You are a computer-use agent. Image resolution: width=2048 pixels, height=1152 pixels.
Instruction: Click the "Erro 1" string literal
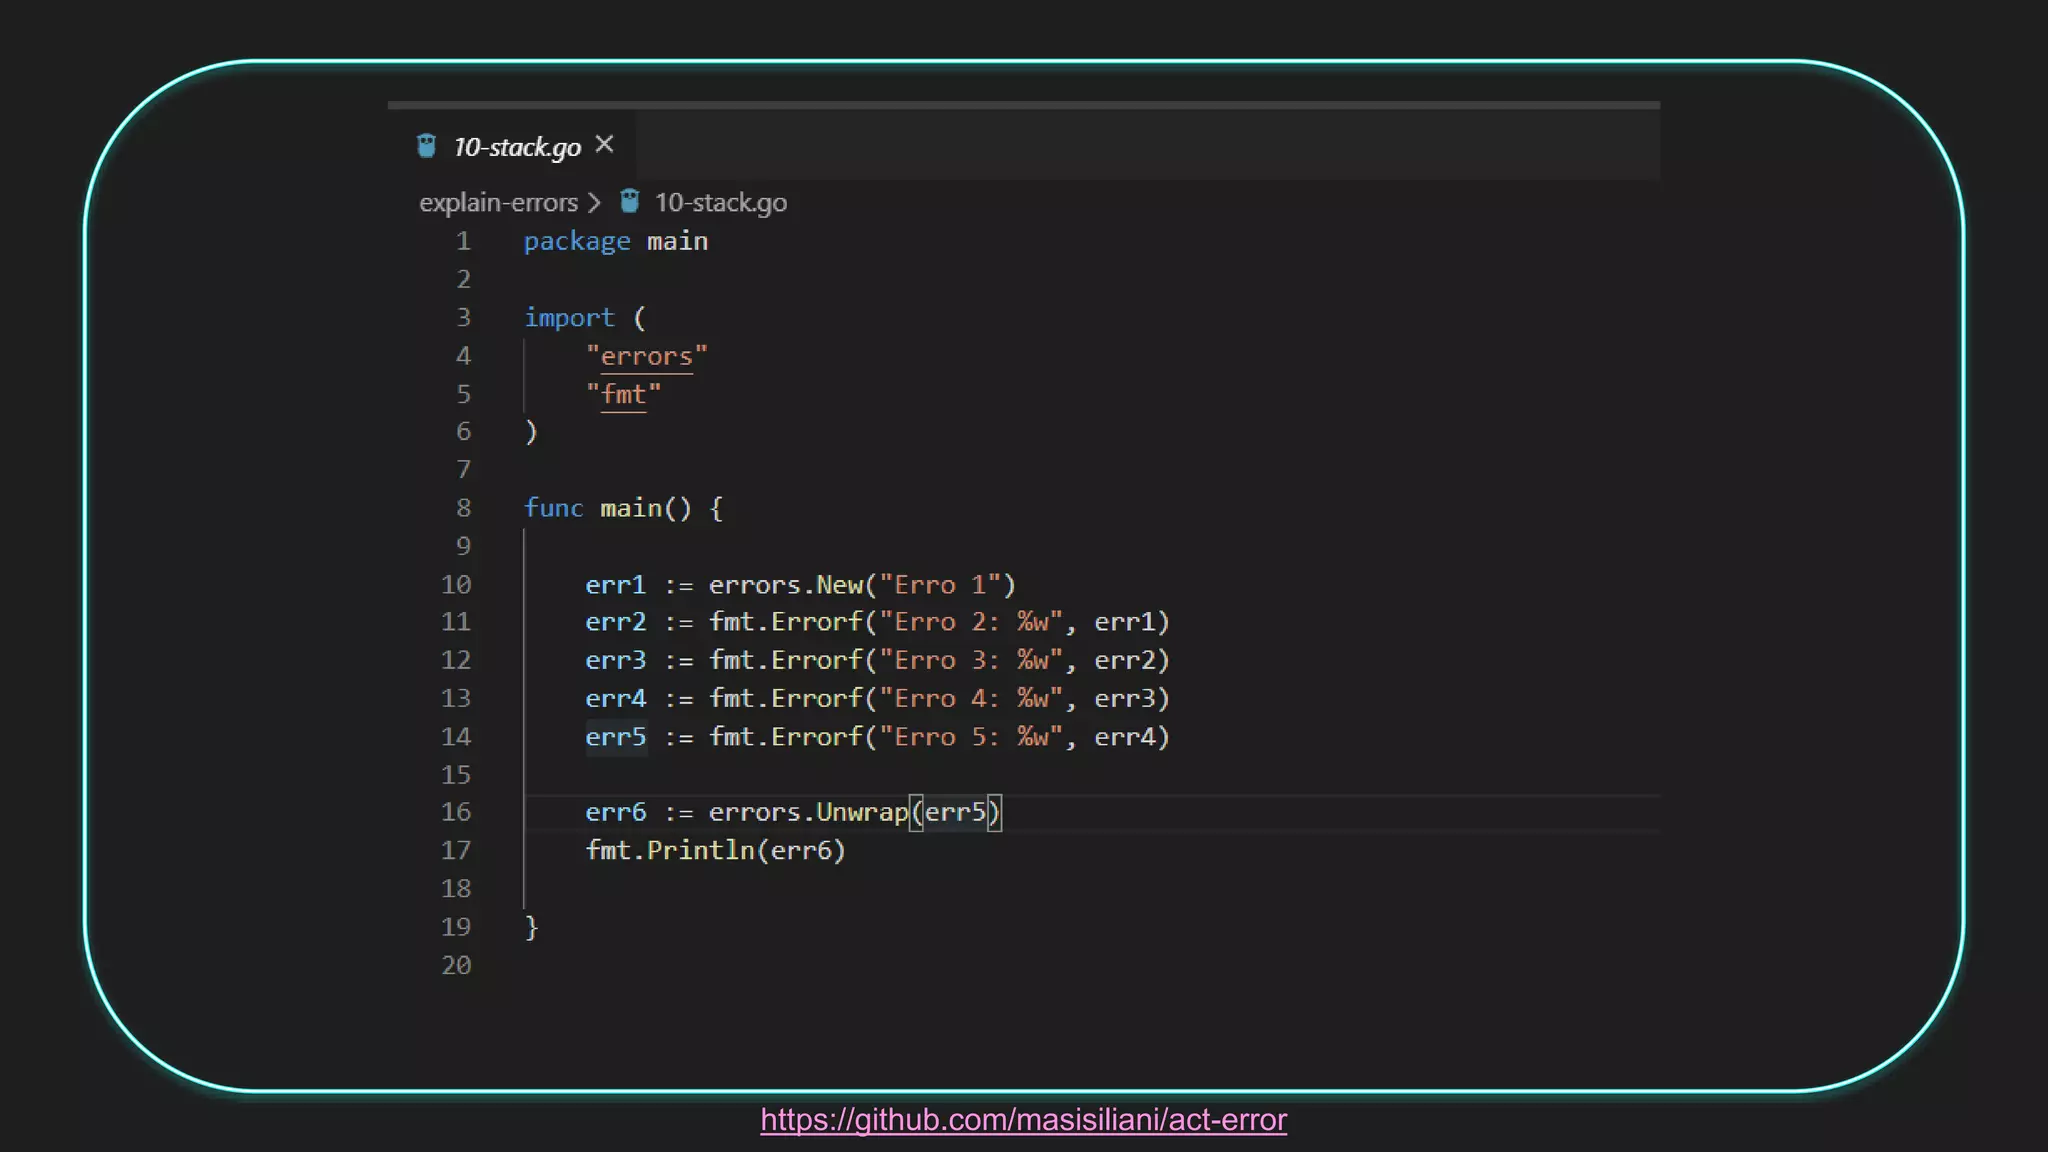click(940, 585)
